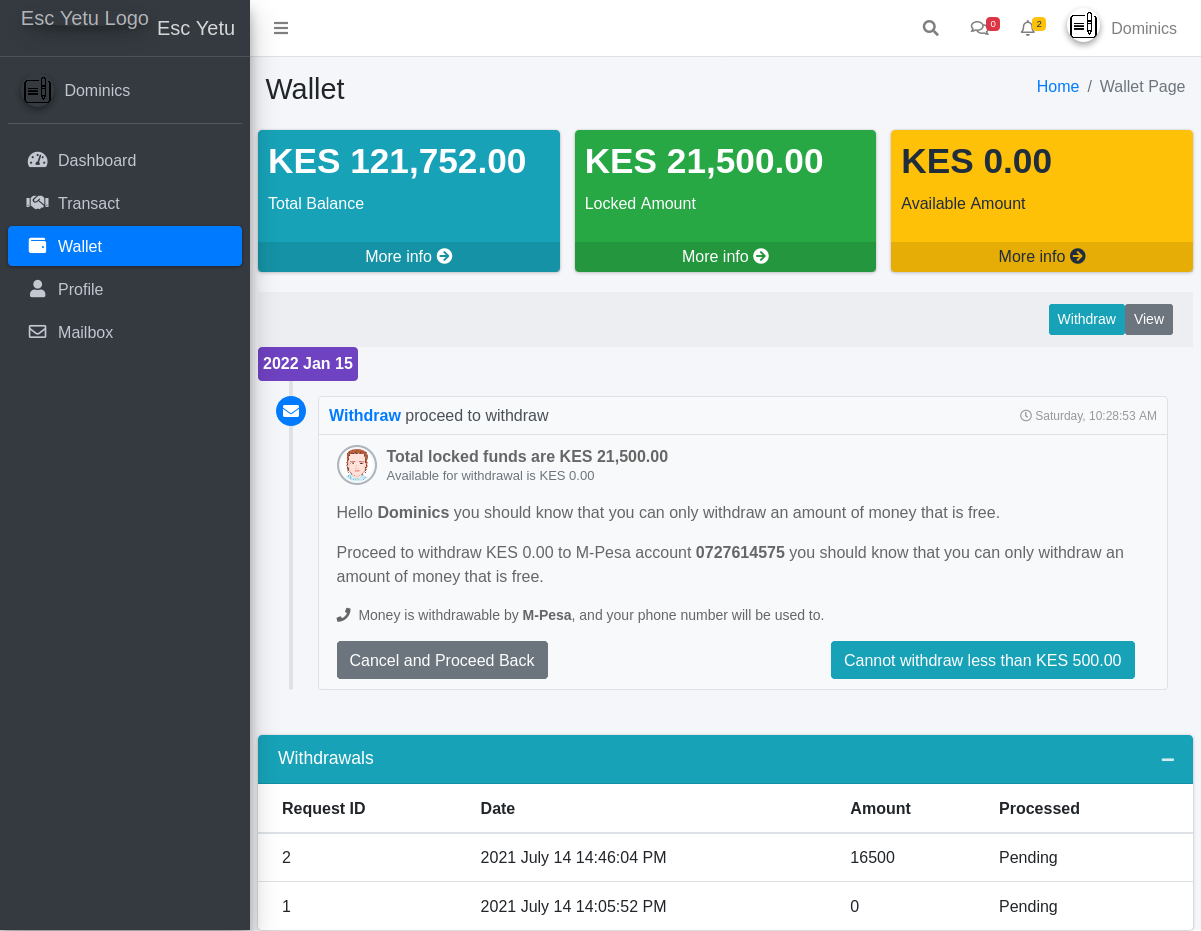Click Home breadcrumb link
This screenshot has width=1201, height=931.
coord(1057,87)
